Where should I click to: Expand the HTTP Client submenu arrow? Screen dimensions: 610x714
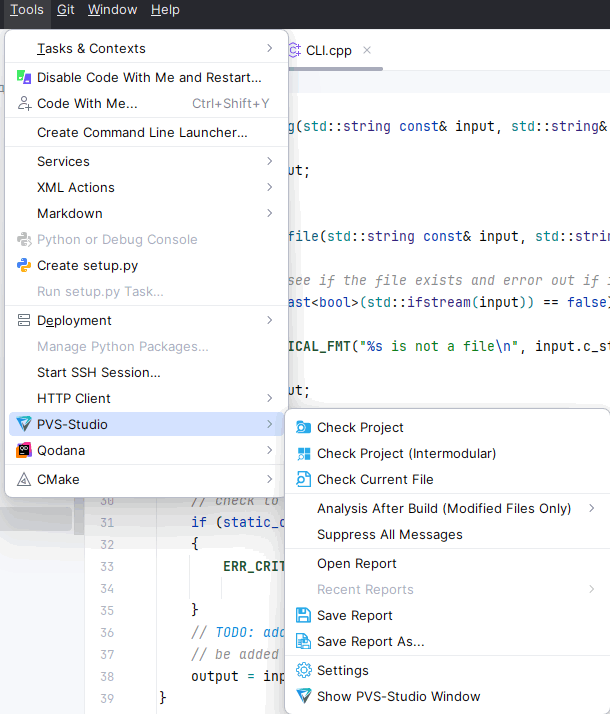click(x=270, y=398)
